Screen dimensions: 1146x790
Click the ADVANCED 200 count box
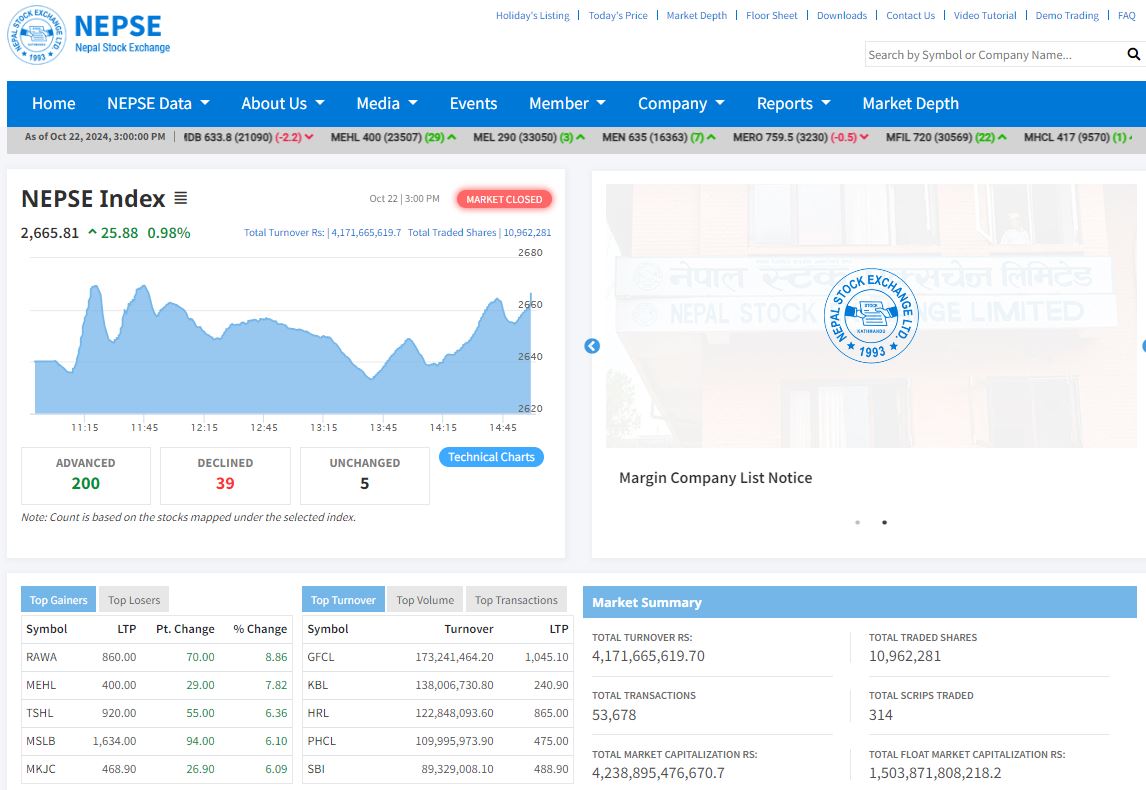[86, 476]
